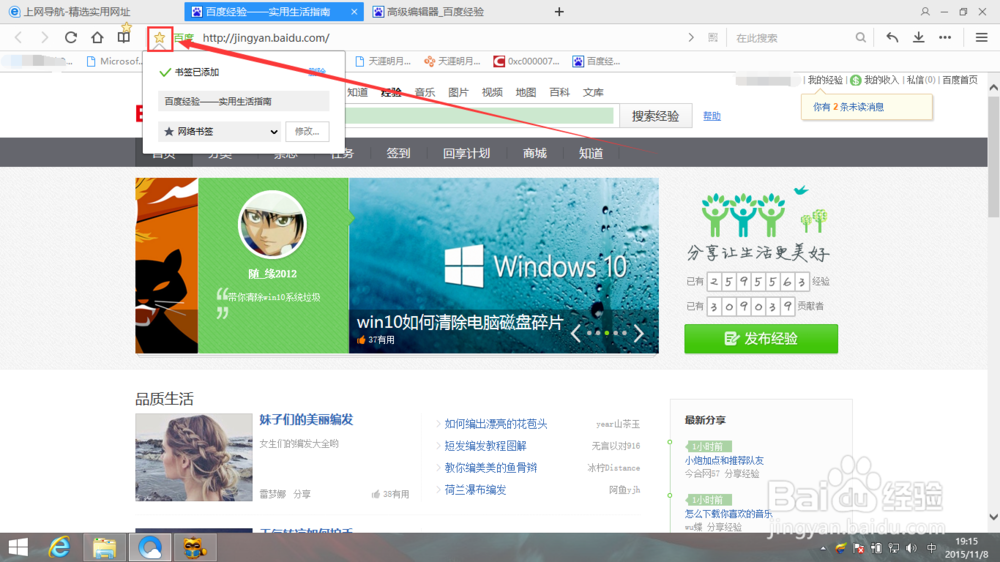This screenshot has height=562, width=1000.
Task: Reload the page with the refresh icon
Action: coord(71,38)
